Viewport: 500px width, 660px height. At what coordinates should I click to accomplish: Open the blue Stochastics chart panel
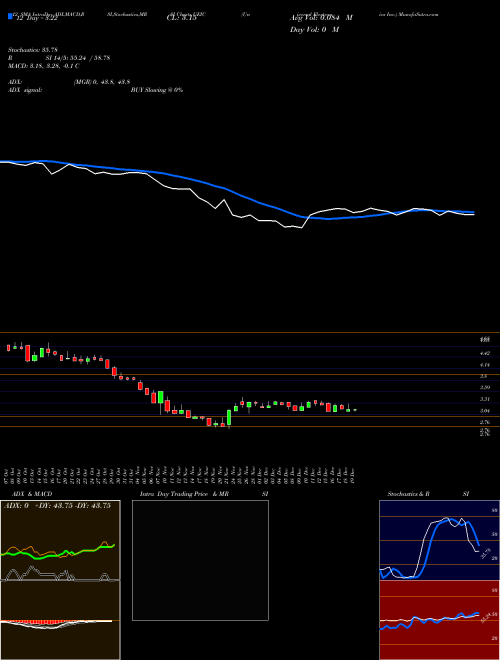coord(439,540)
